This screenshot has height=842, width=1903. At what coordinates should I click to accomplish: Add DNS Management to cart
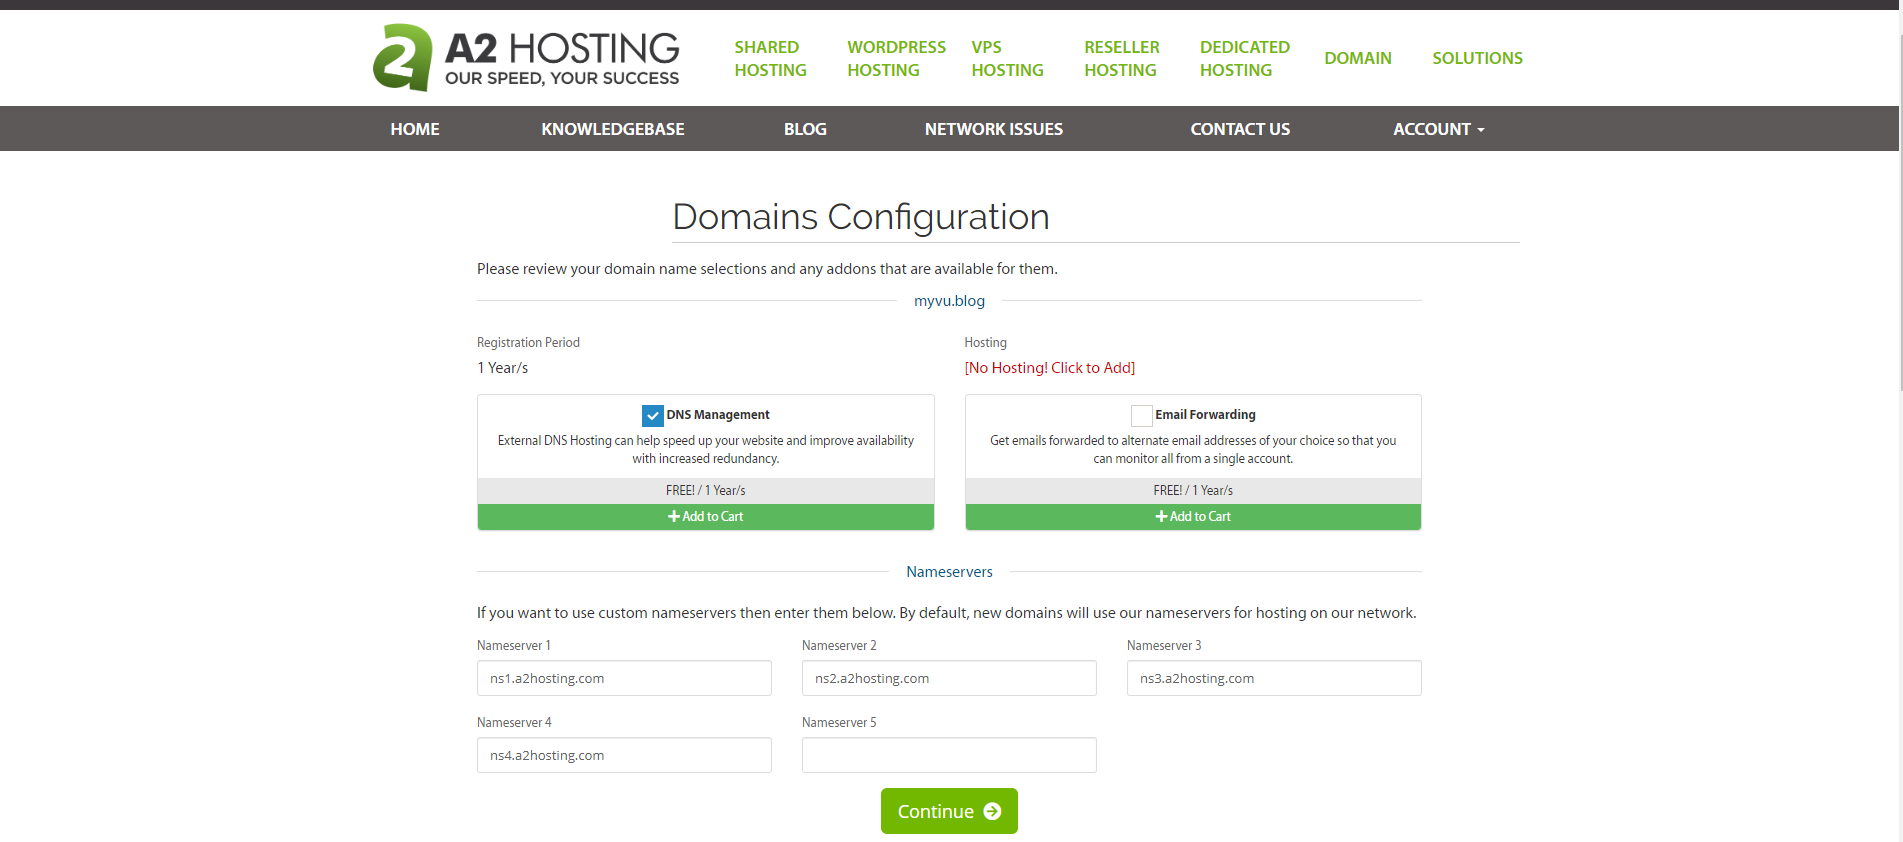pyautogui.click(x=705, y=517)
